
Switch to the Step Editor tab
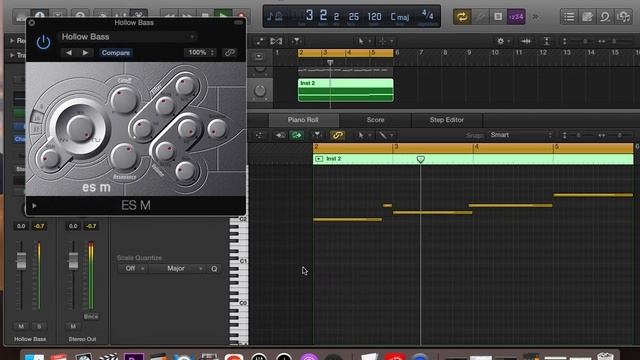pos(447,120)
